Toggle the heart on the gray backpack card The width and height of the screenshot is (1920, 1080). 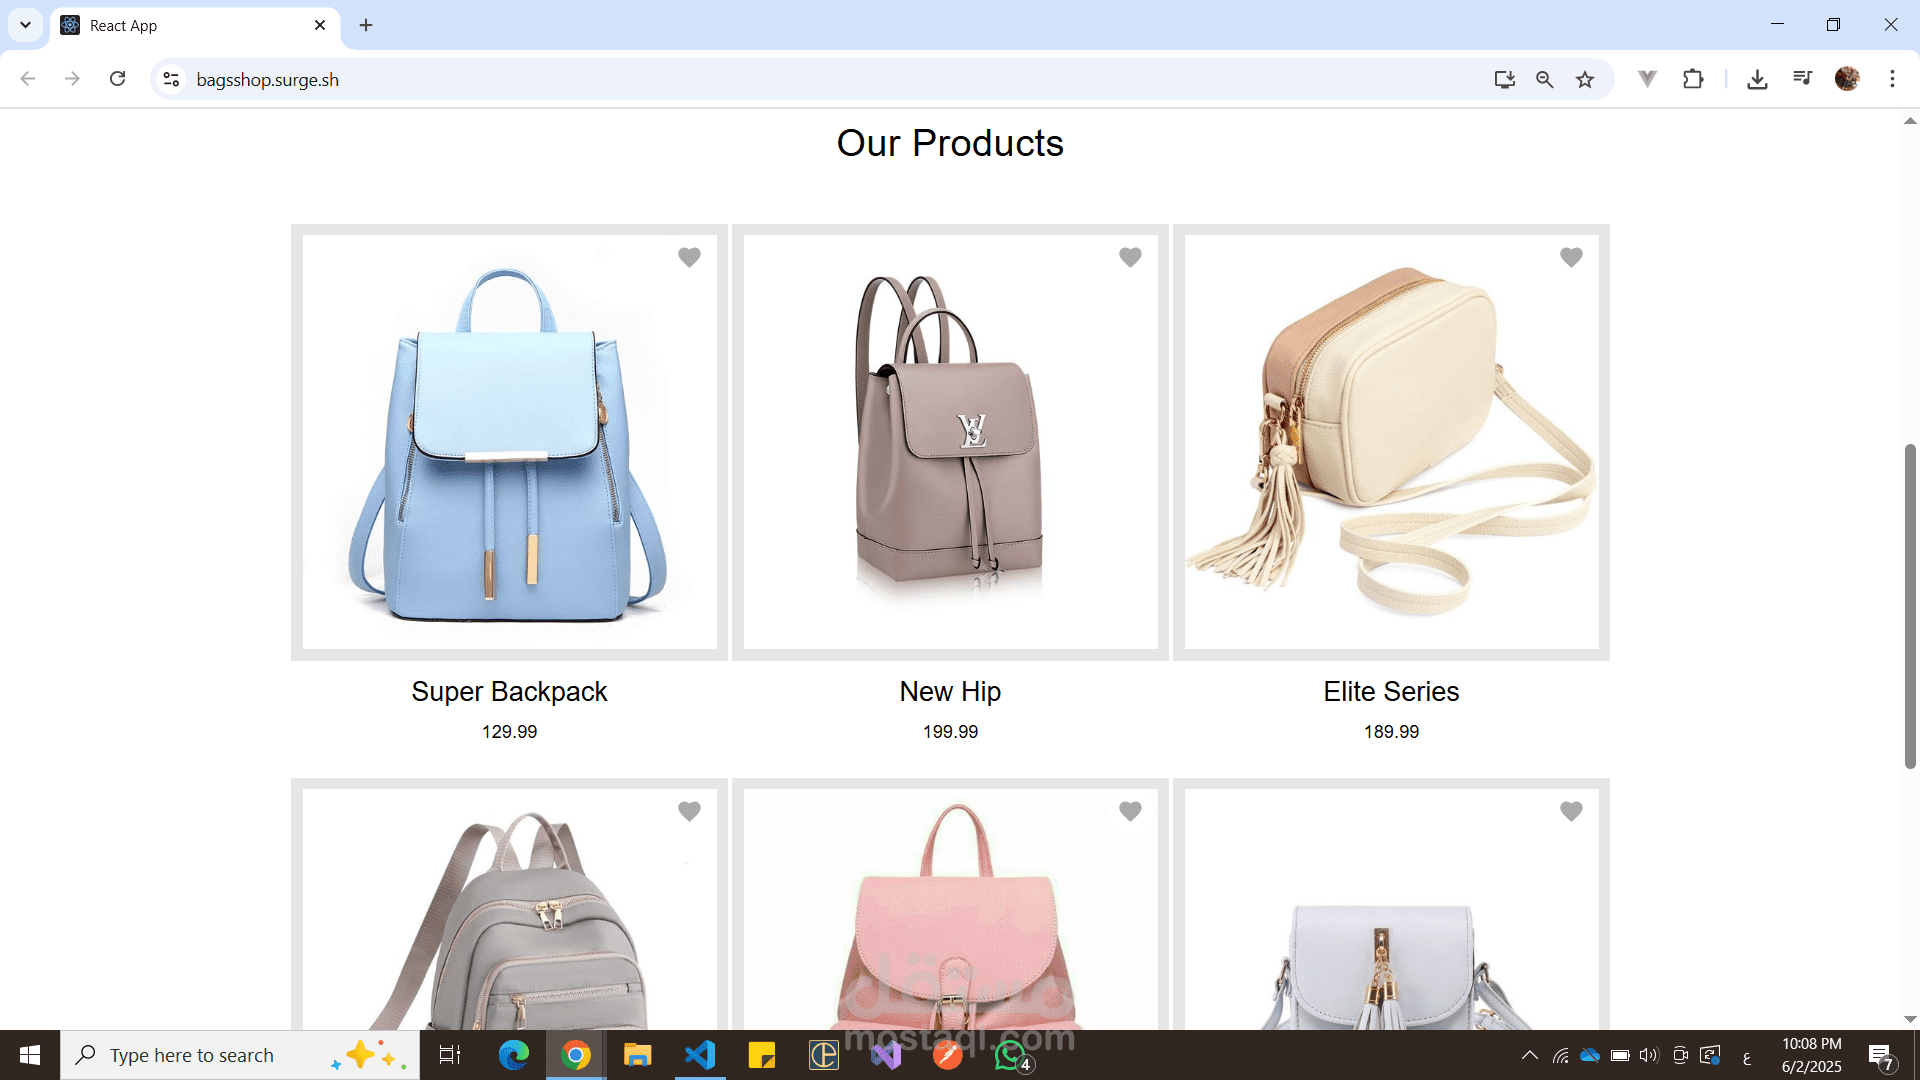[689, 811]
